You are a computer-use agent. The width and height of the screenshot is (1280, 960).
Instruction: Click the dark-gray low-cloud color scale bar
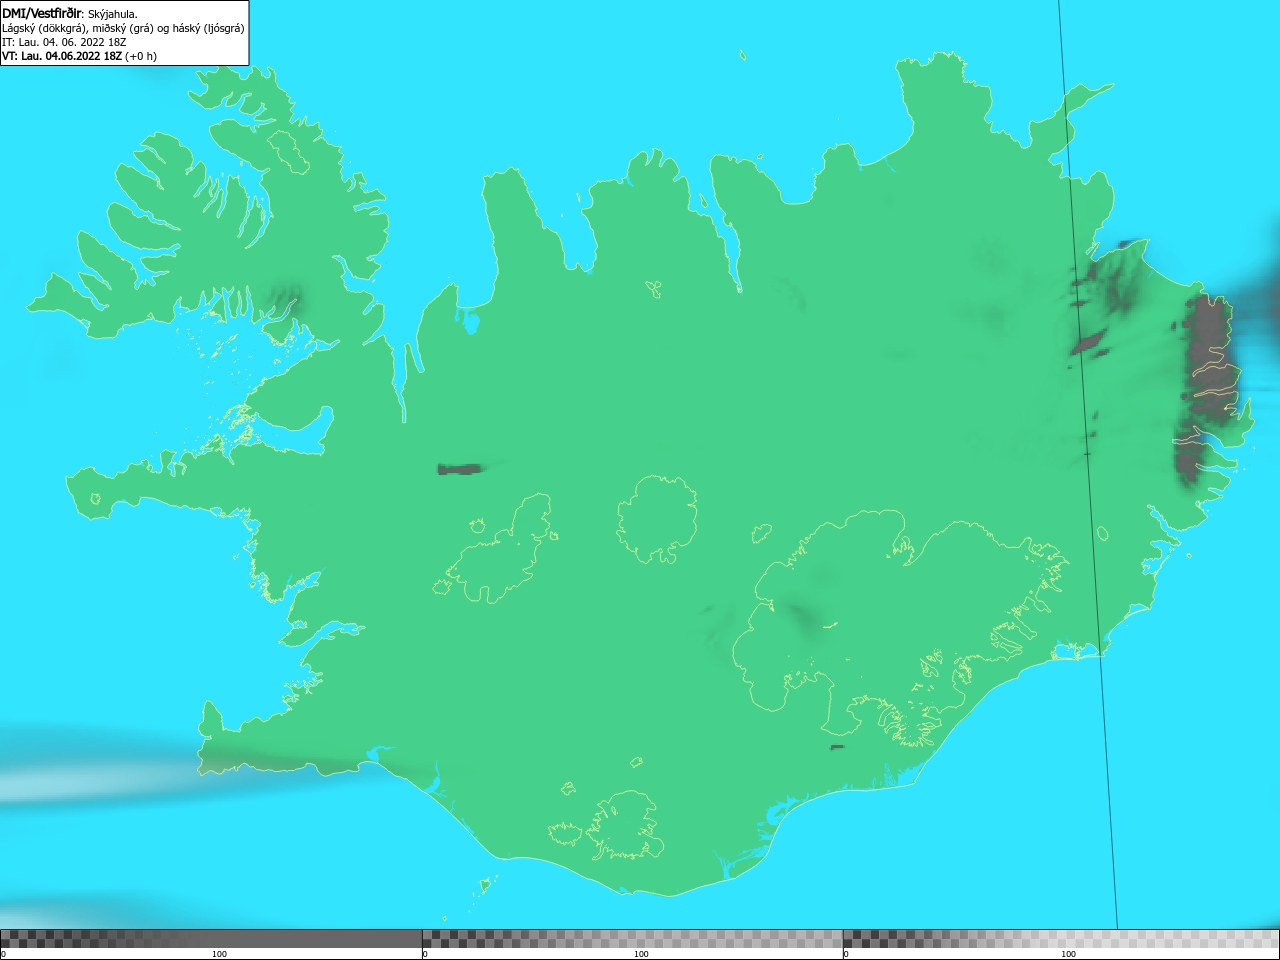pyautogui.click(x=211, y=939)
